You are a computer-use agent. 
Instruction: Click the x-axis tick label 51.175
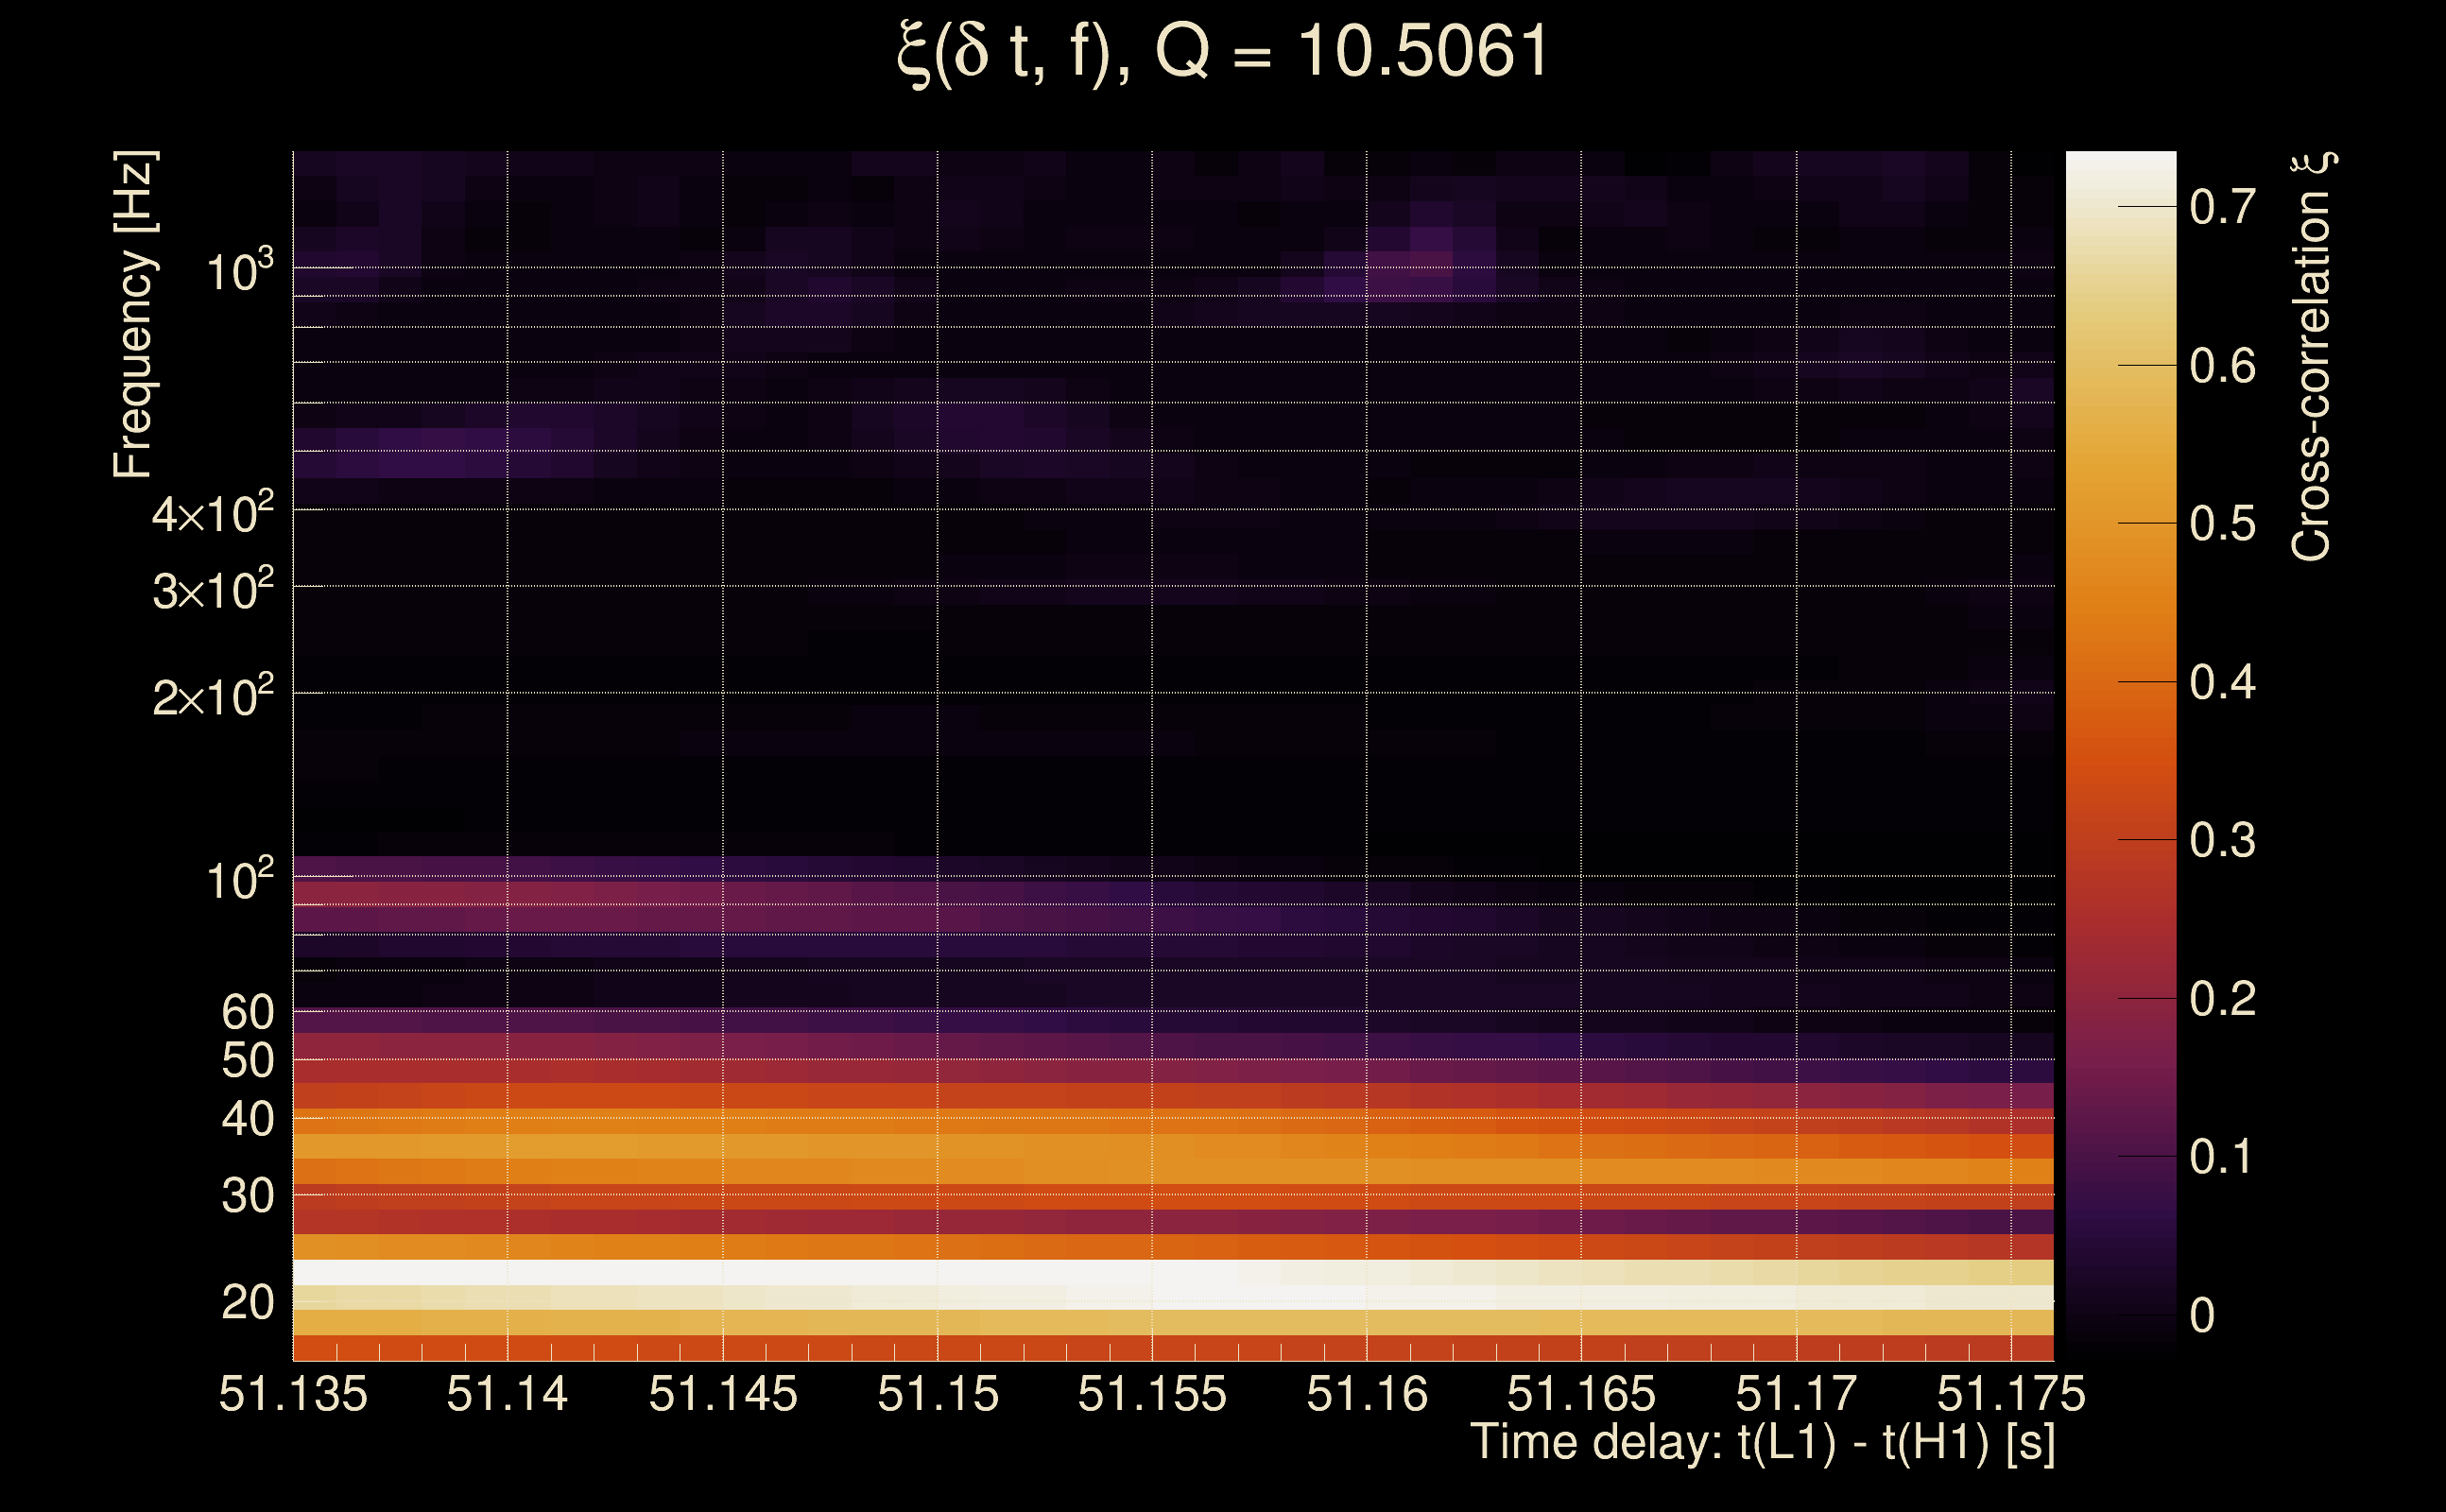tap(2011, 1394)
